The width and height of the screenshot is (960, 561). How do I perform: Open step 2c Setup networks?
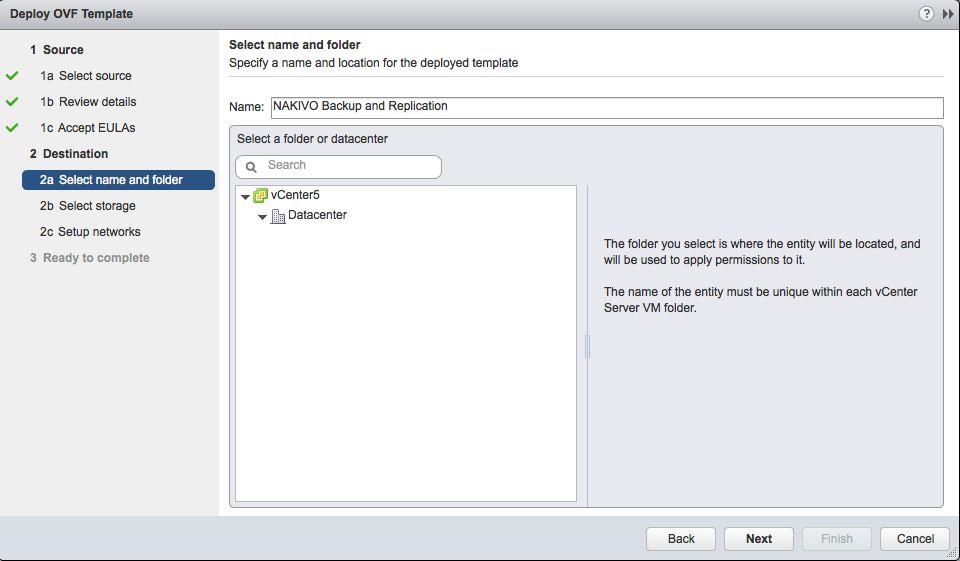click(x=90, y=232)
